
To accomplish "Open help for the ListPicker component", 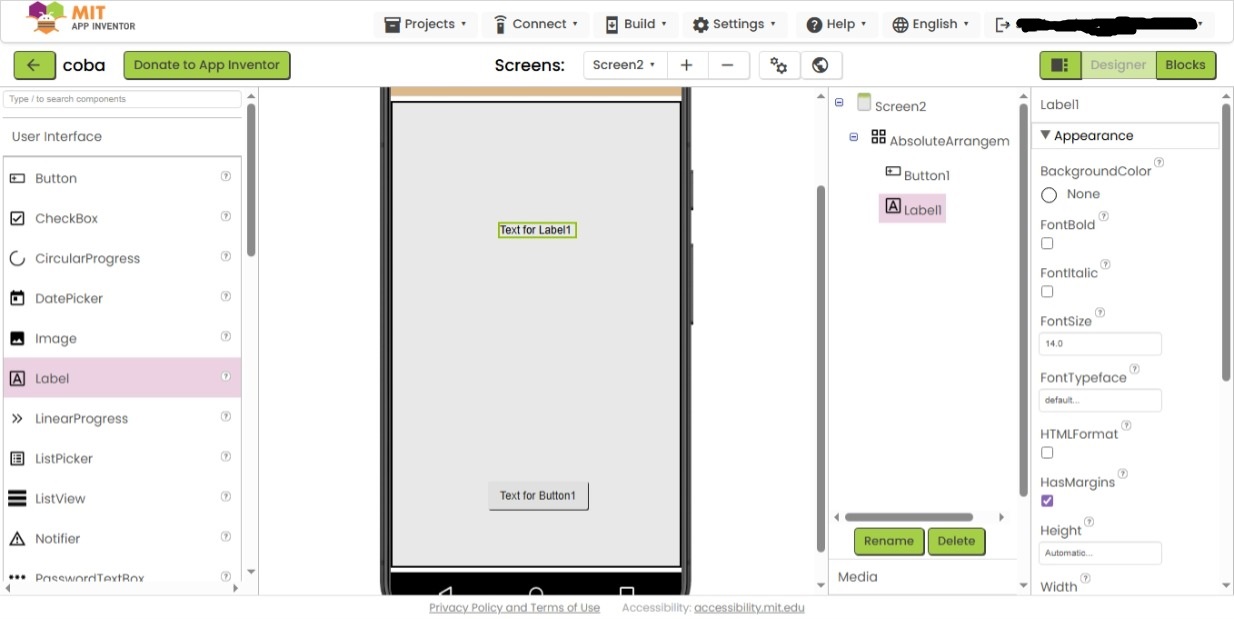I will tap(226, 456).
